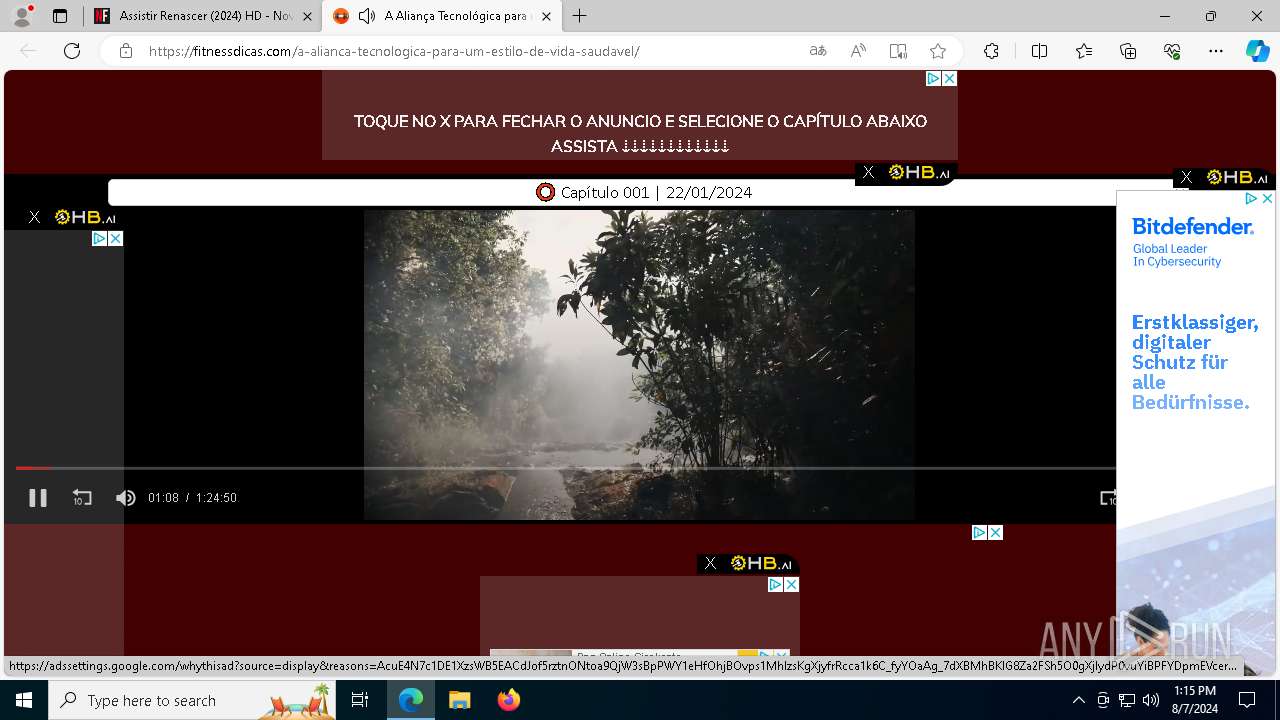Refresh the current page
The width and height of the screenshot is (1280, 720).
click(72, 51)
